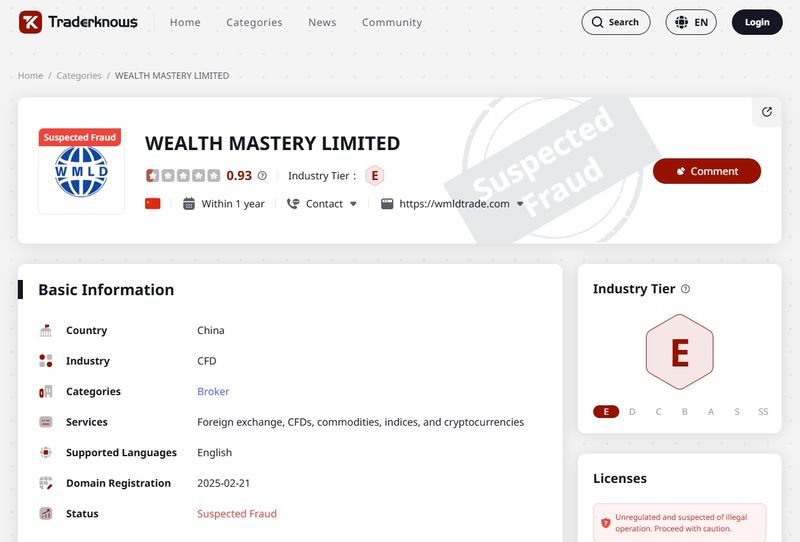
Task: Click the Status row icon
Action: coord(46,513)
